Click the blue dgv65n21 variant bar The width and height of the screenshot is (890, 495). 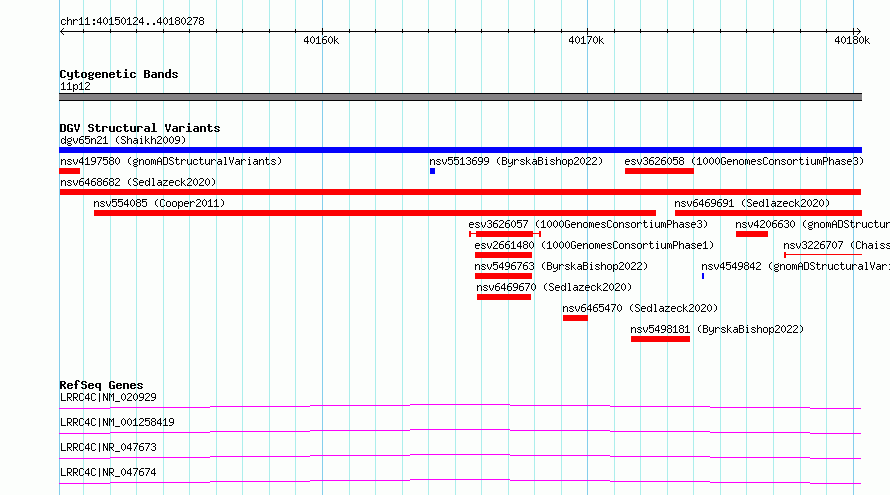coord(460,150)
